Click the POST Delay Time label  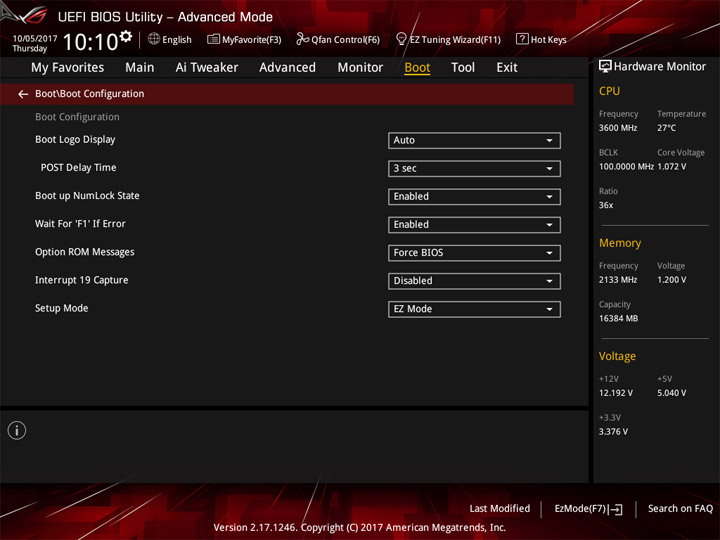click(79, 168)
